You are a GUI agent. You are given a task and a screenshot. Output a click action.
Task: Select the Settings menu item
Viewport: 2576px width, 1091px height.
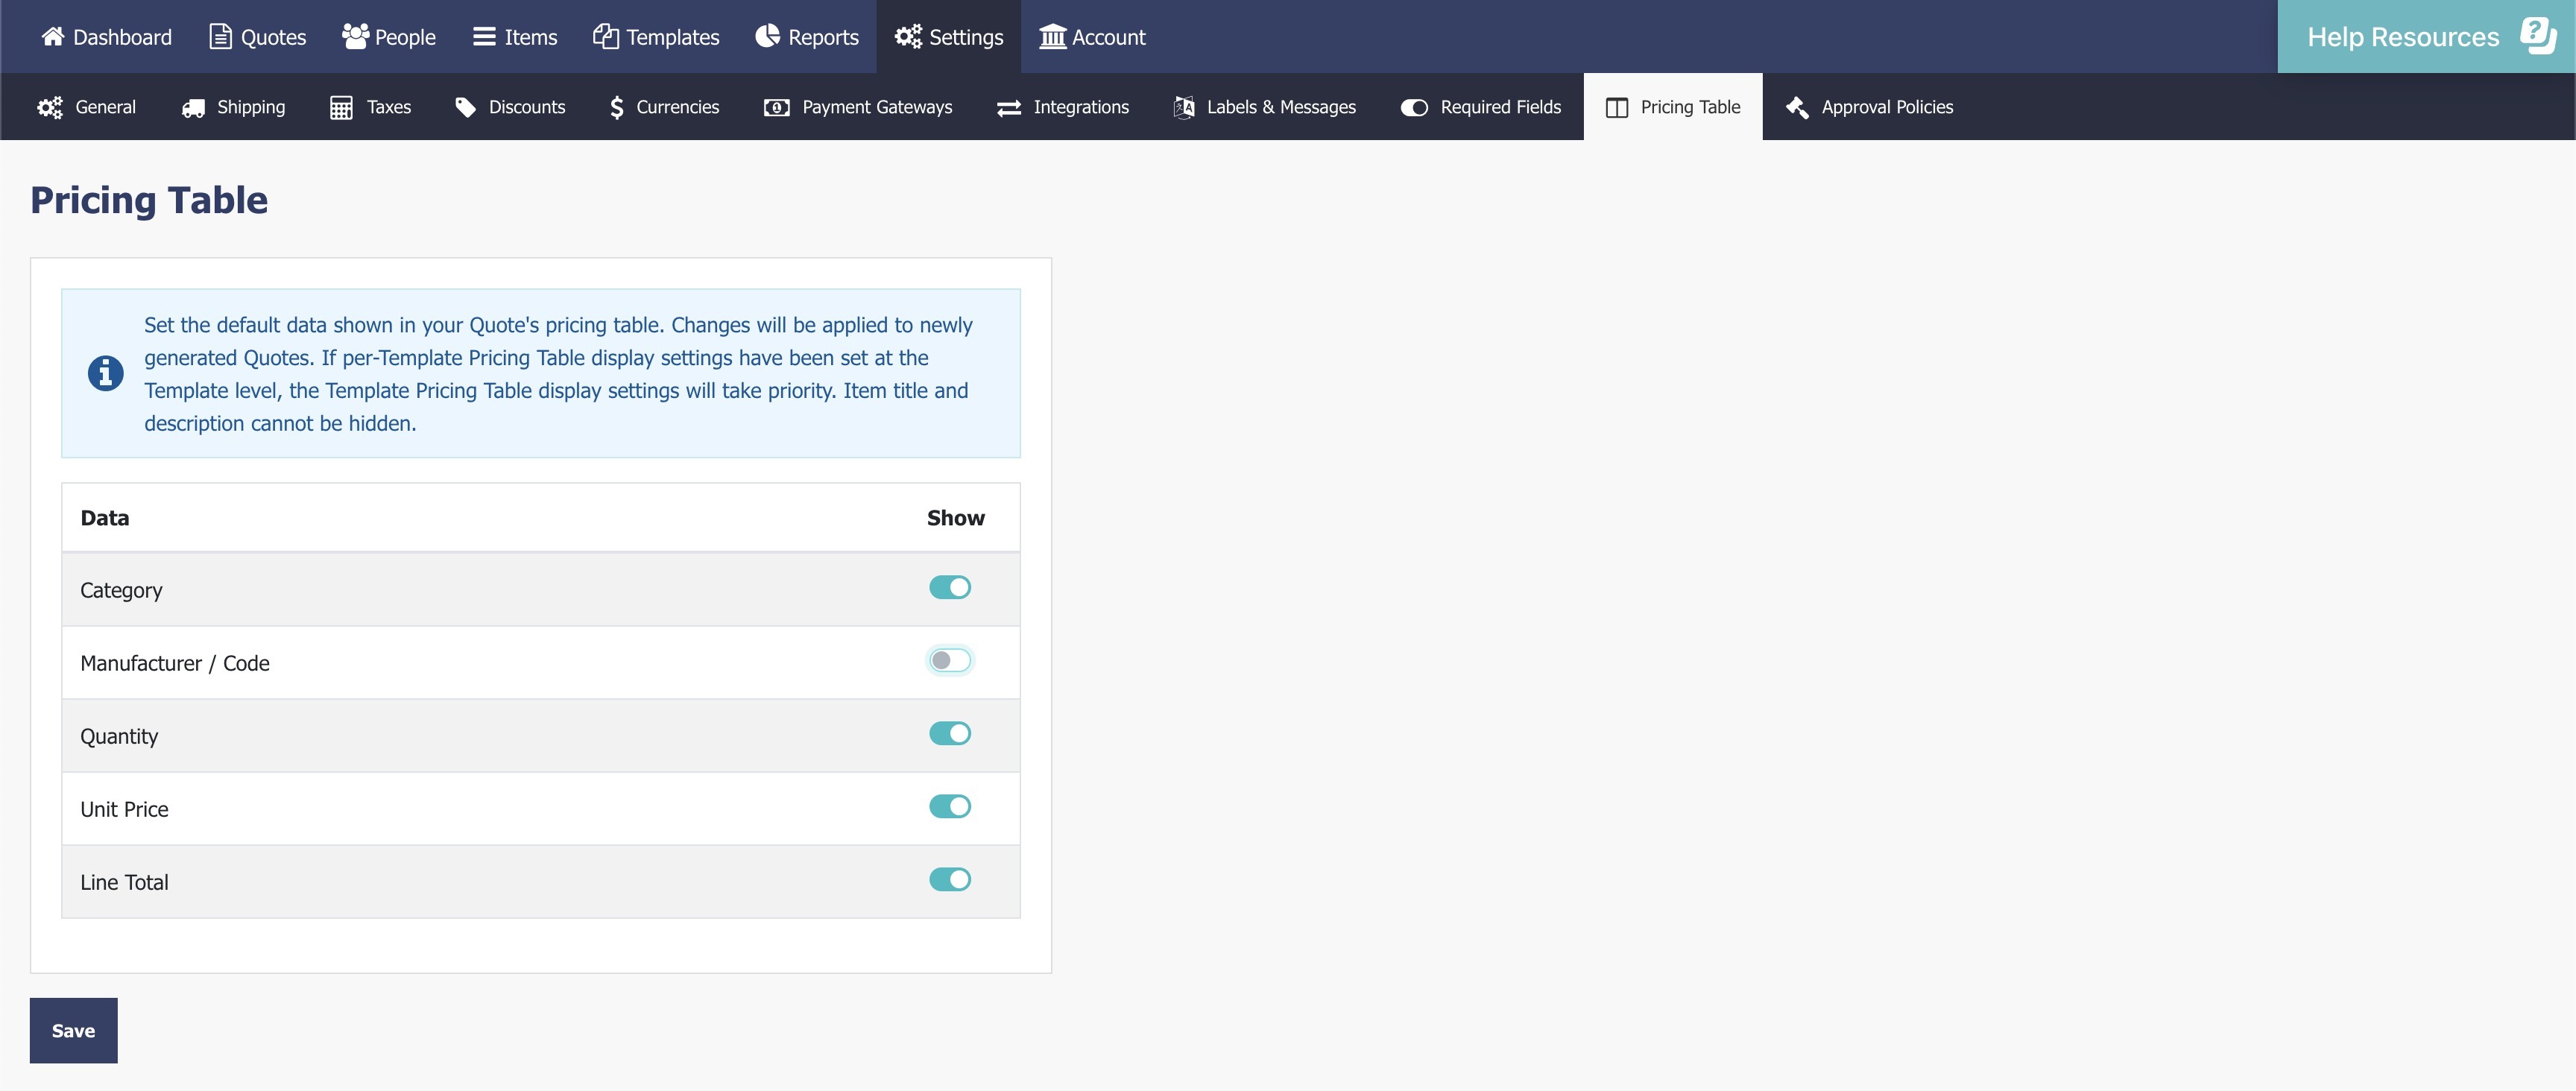tap(948, 37)
